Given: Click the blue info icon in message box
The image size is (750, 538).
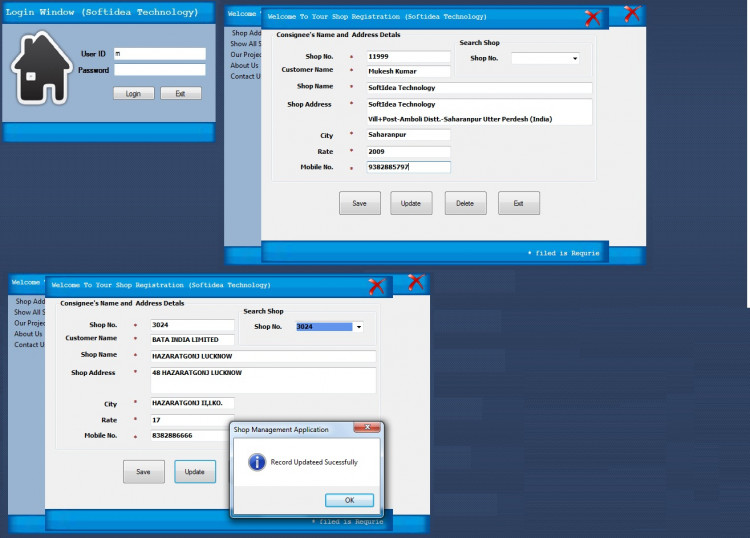Looking at the screenshot, I should pyautogui.click(x=256, y=462).
